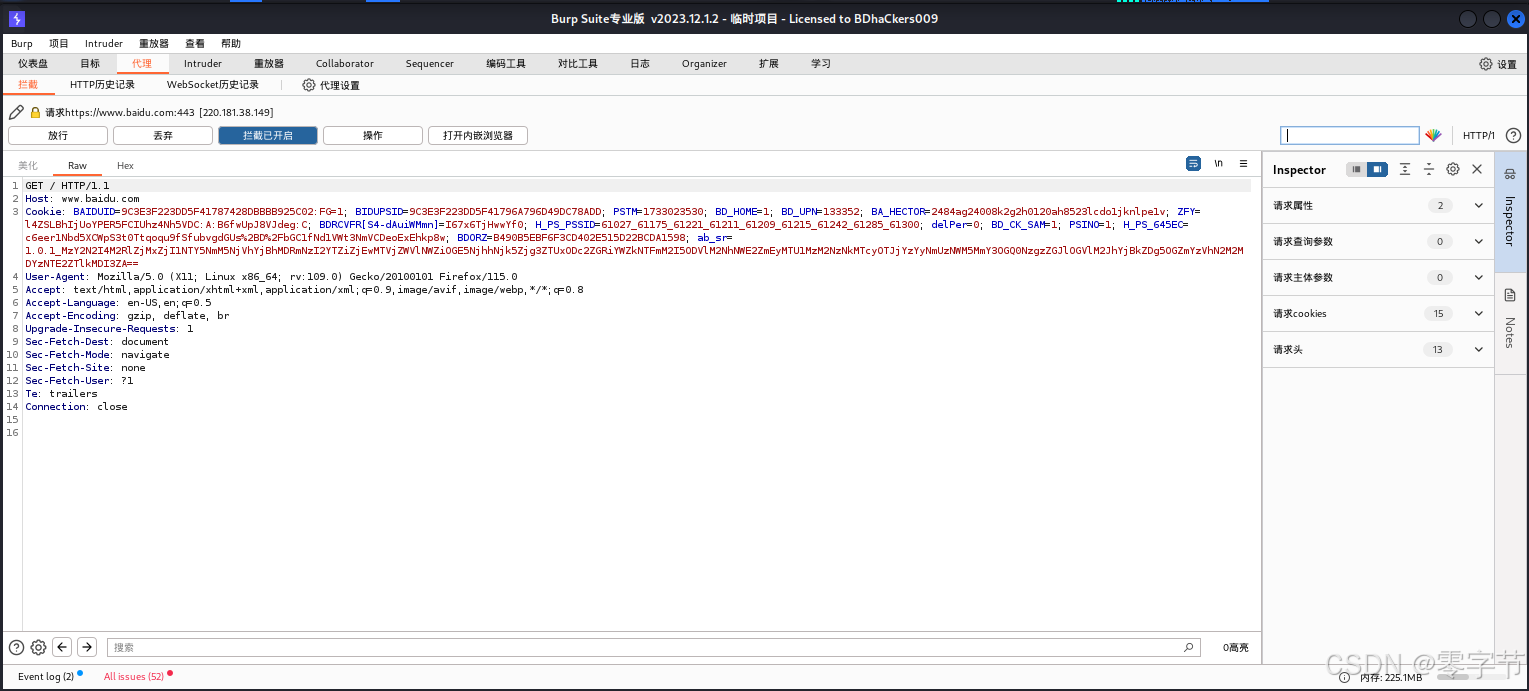Go to next search match arrow
This screenshot has width=1529, height=691.
pyautogui.click(x=87, y=647)
